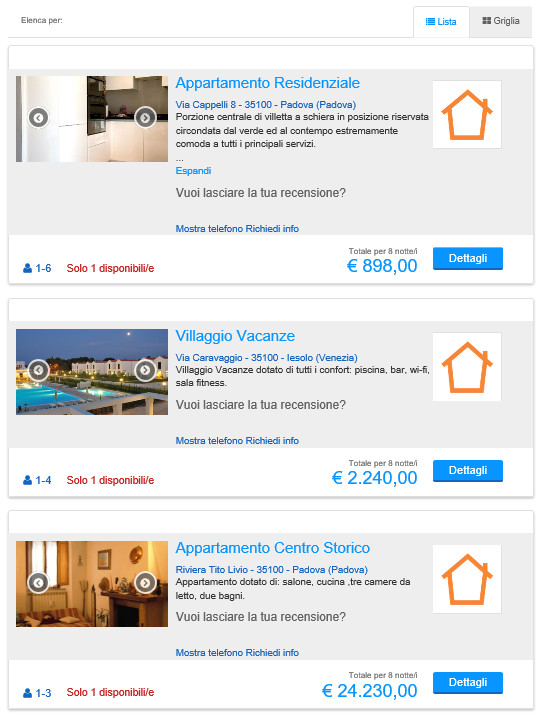Open the Villaggio Vacanze pool photo thumbnail
Viewport: 539px width, 716px height.
(92, 372)
